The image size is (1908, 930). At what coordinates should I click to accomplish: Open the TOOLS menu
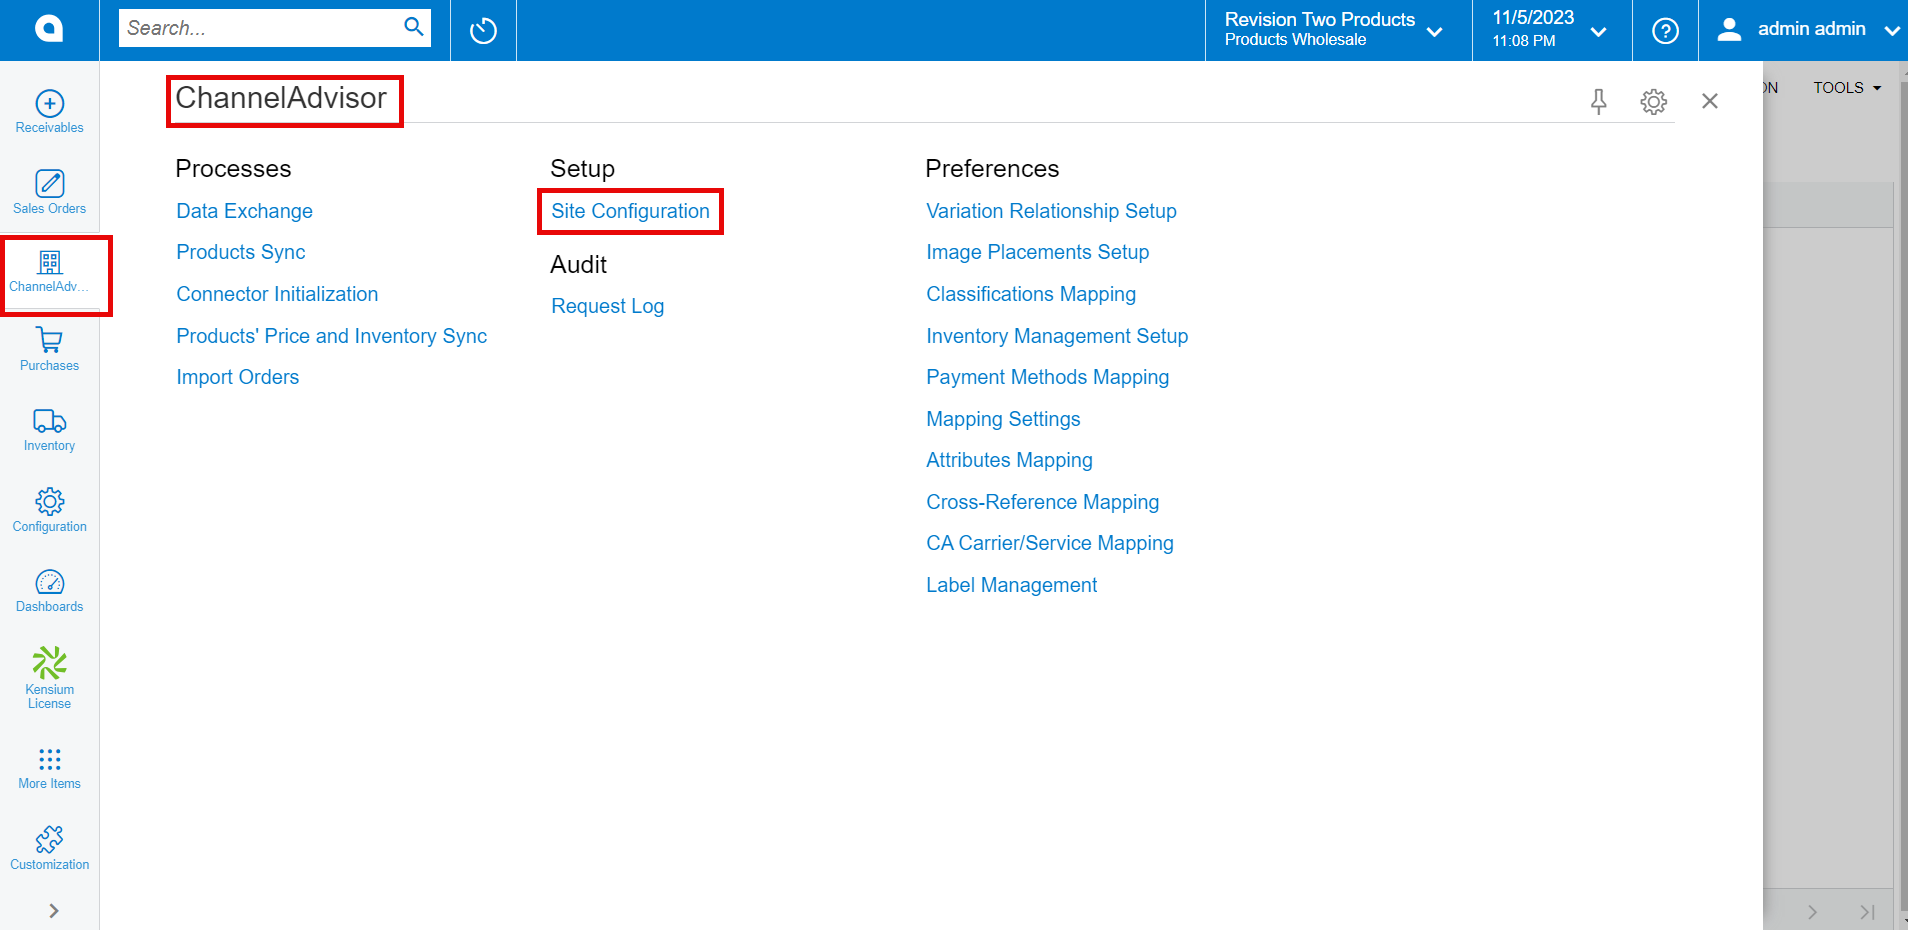click(x=1846, y=88)
